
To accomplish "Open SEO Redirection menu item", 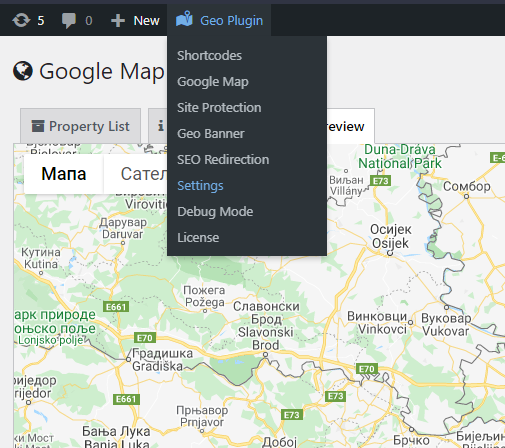I will 223,160.
